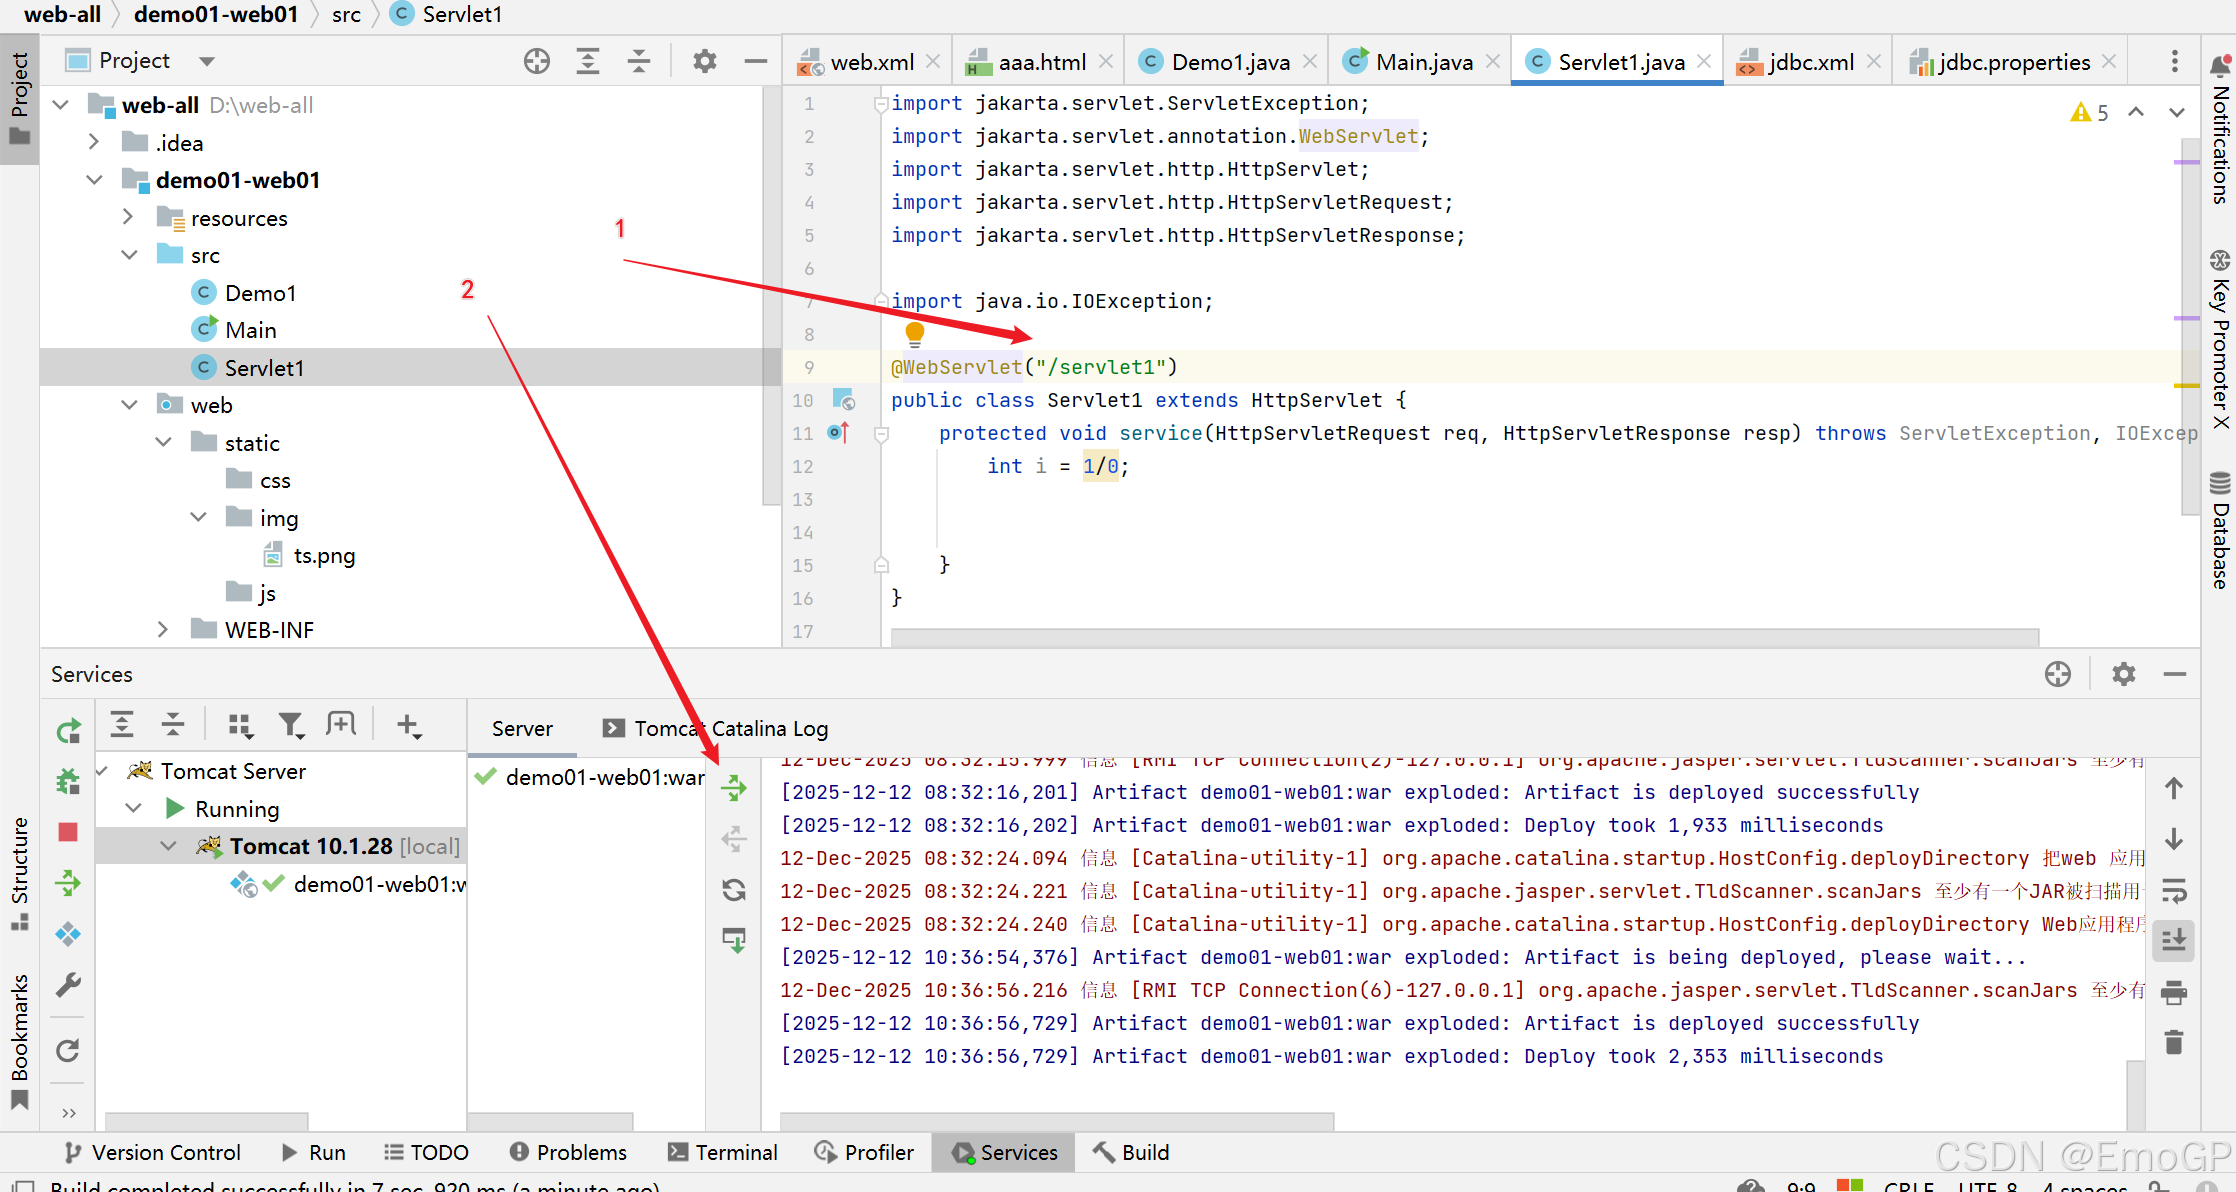Switch to the jdbc.xml editor tab
Viewport: 2236px width, 1192px height.
point(1809,62)
